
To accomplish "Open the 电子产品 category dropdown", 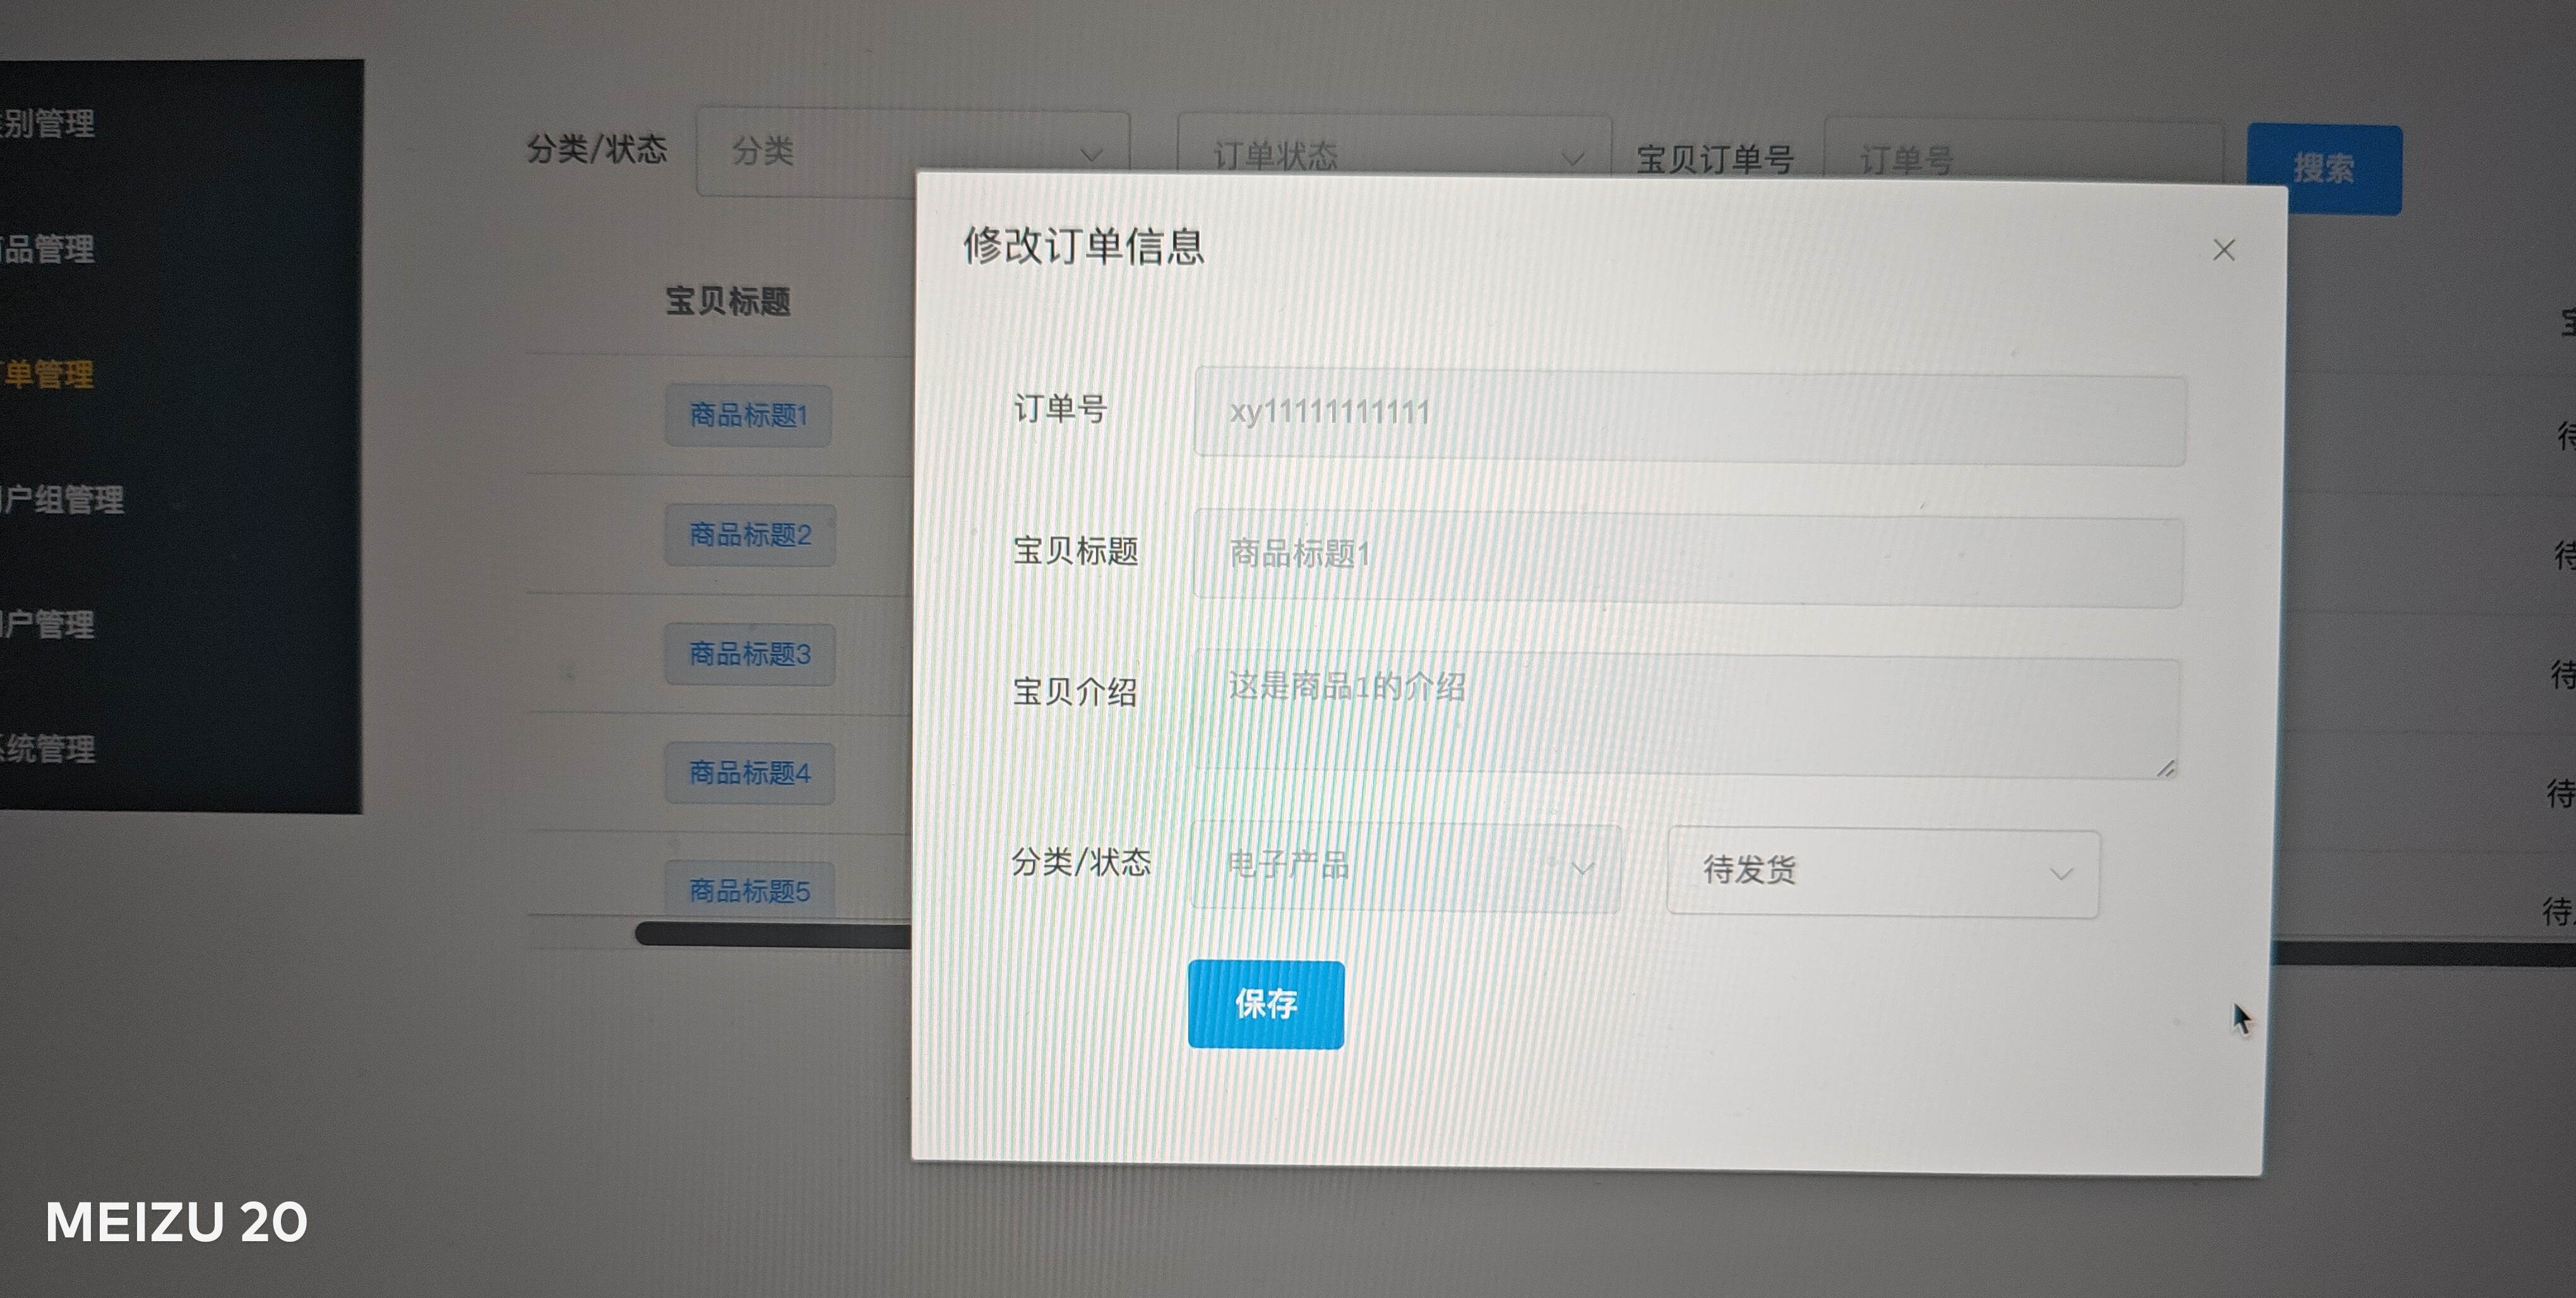I will pos(1405,866).
